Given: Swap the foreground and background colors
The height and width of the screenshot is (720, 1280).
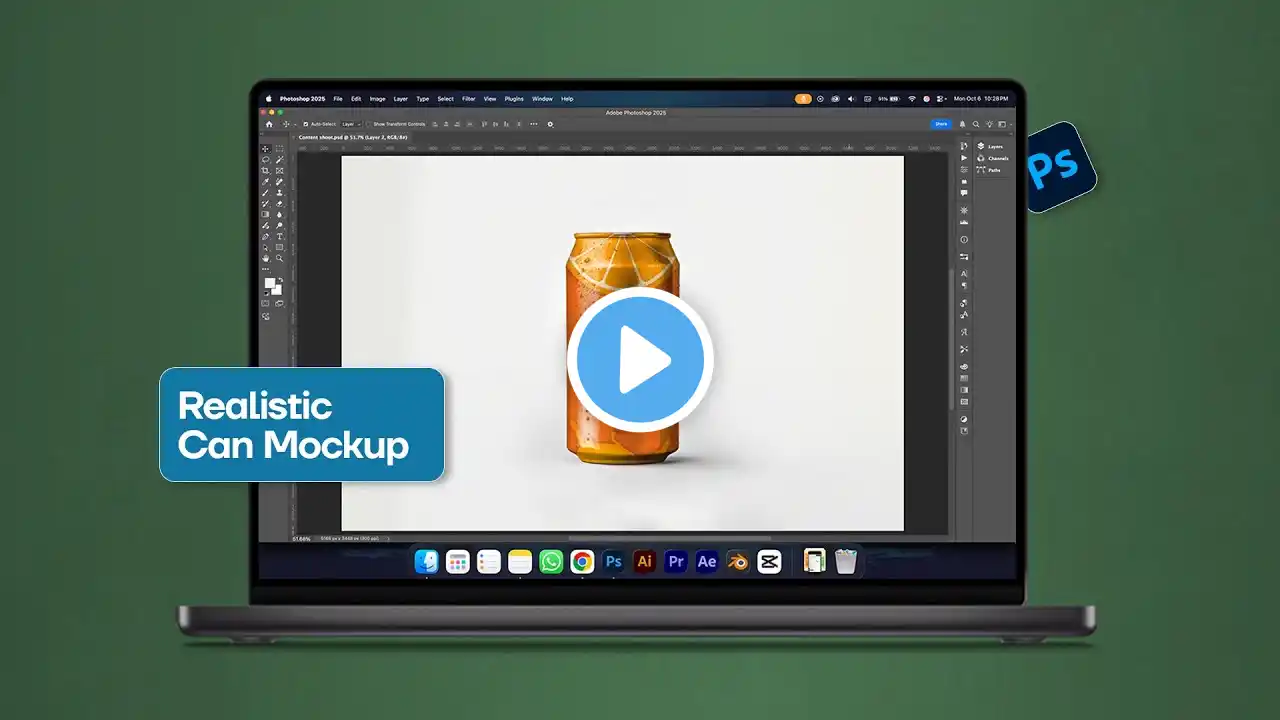Looking at the screenshot, I should click(x=279, y=279).
